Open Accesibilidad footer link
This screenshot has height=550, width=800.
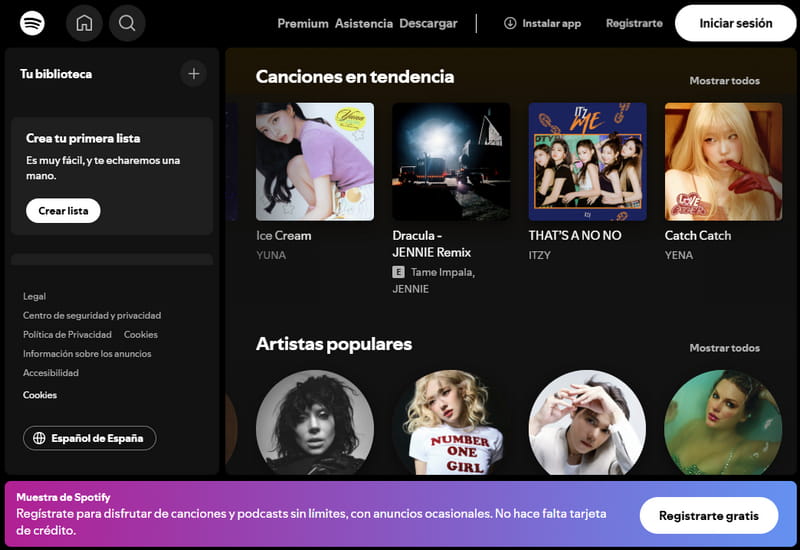[x=51, y=373]
